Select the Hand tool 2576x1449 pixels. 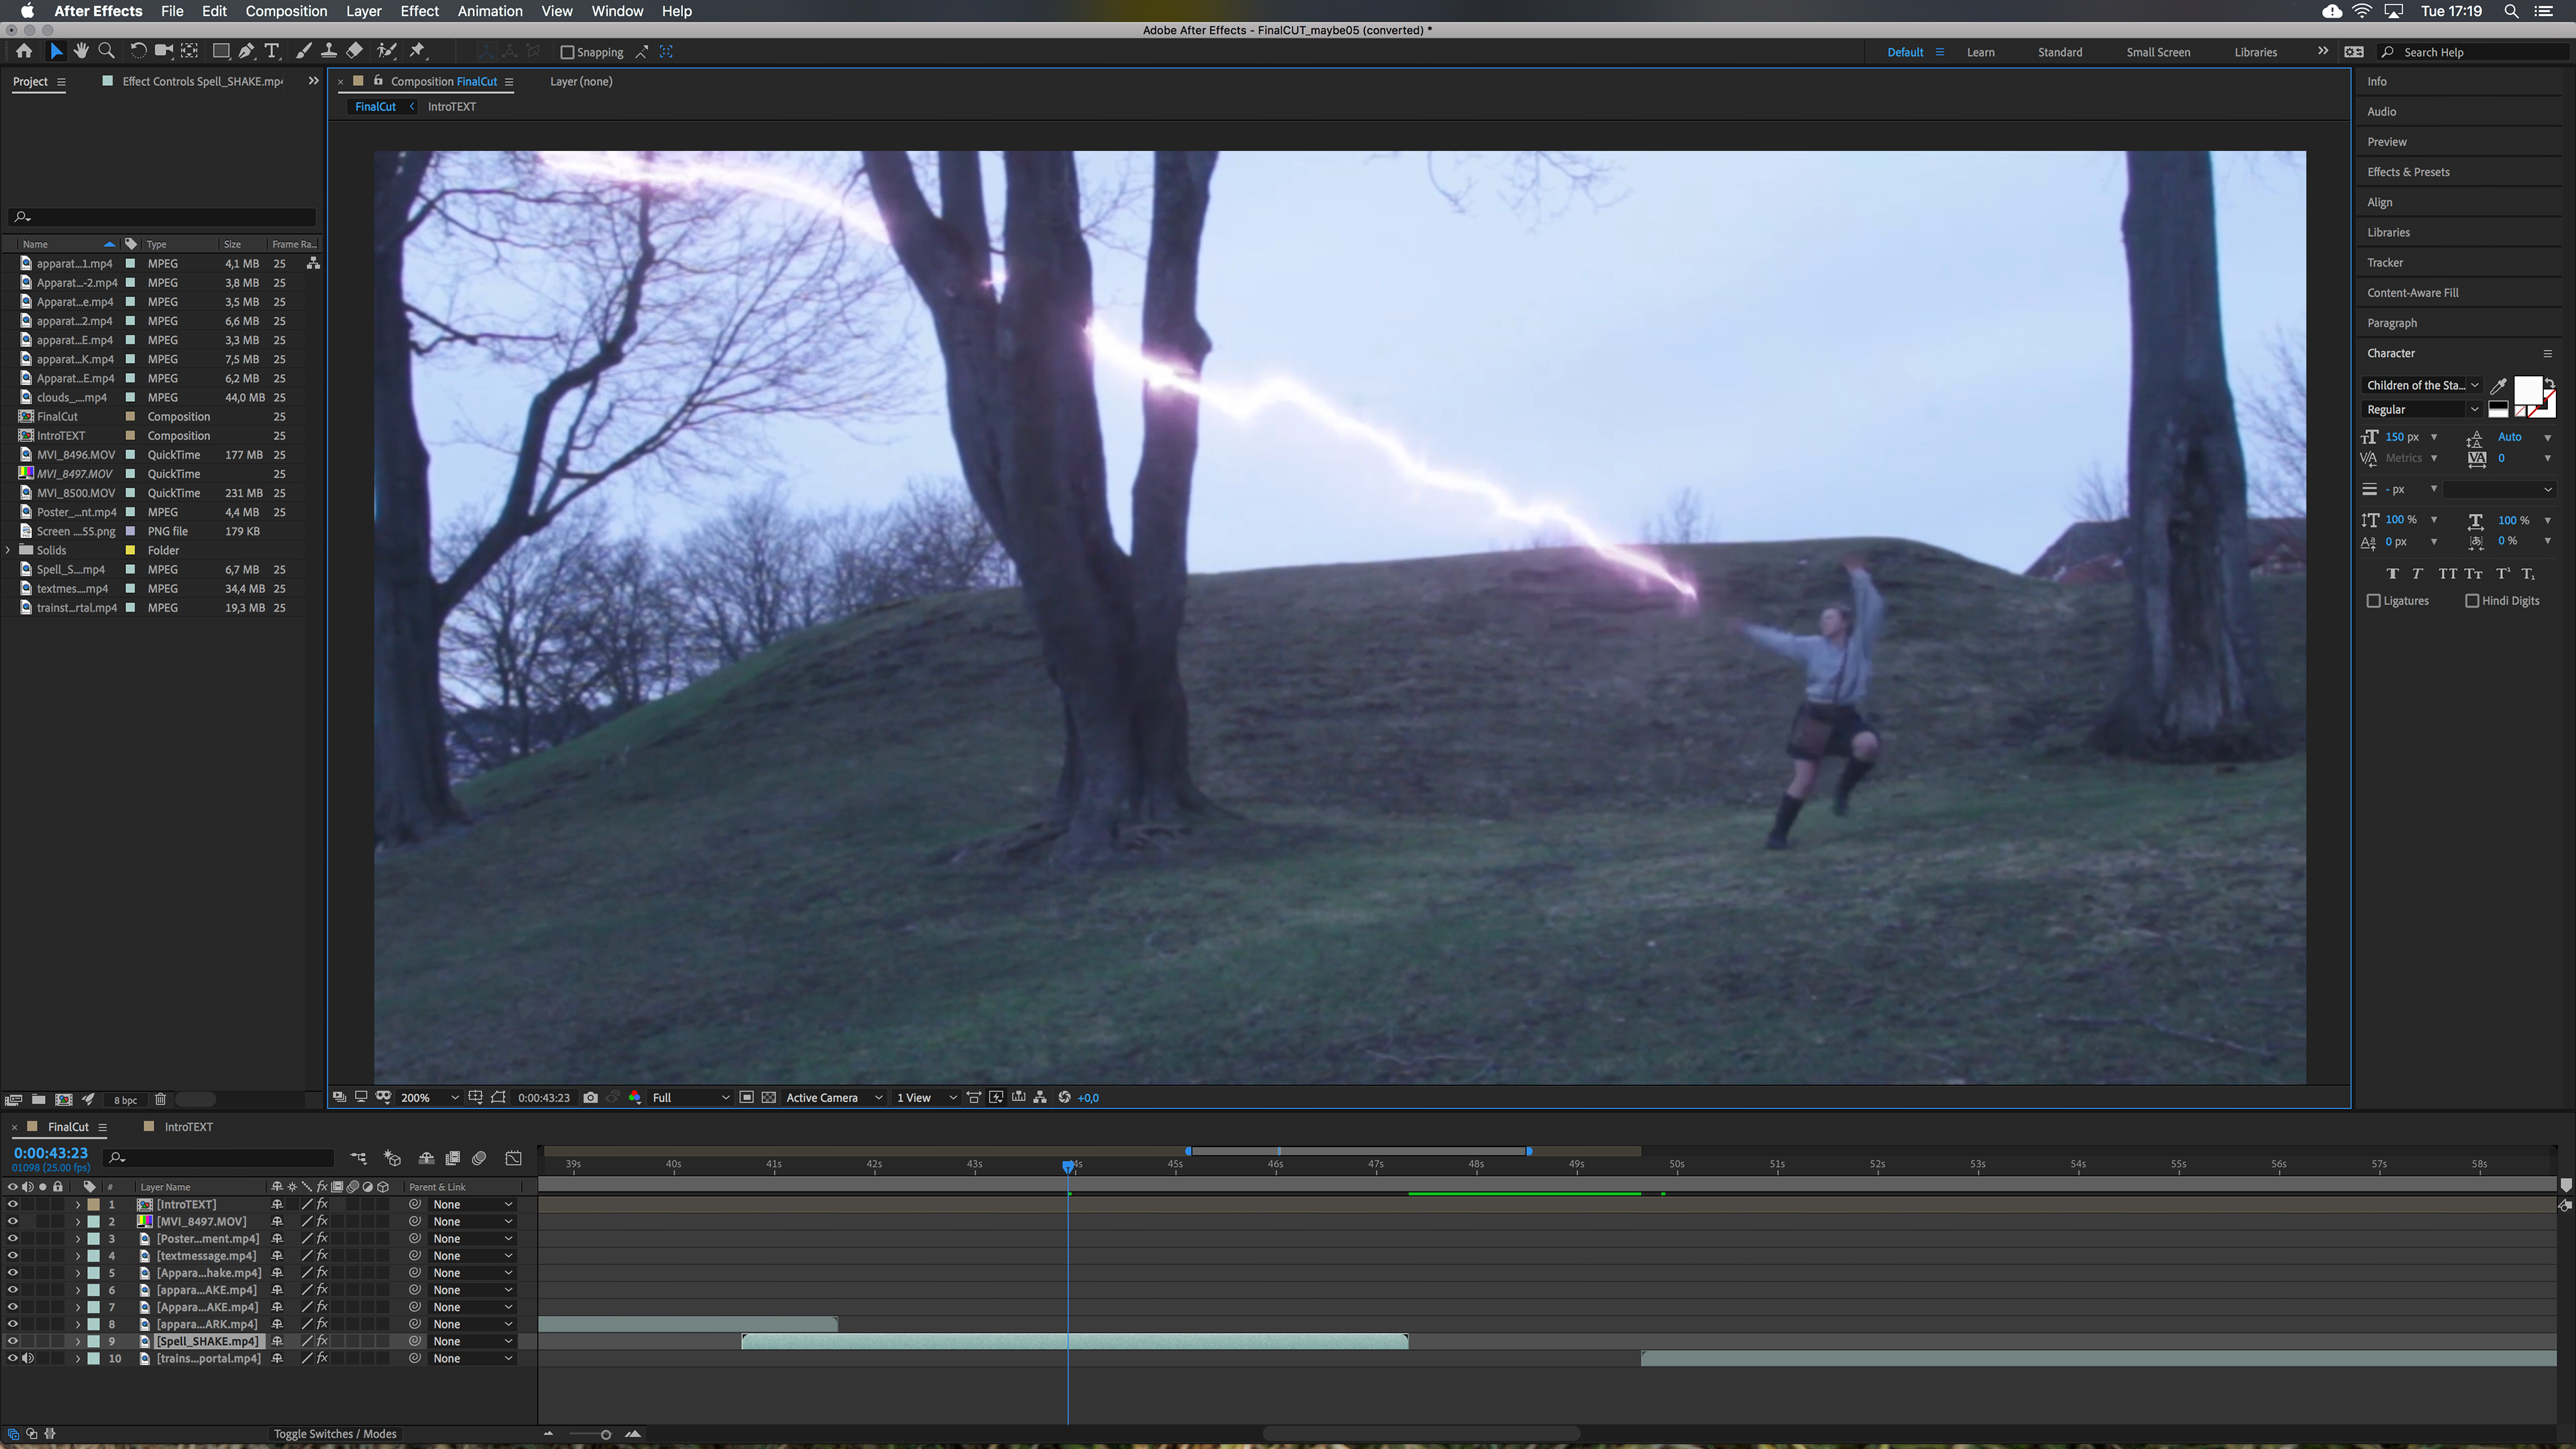[x=81, y=51]
